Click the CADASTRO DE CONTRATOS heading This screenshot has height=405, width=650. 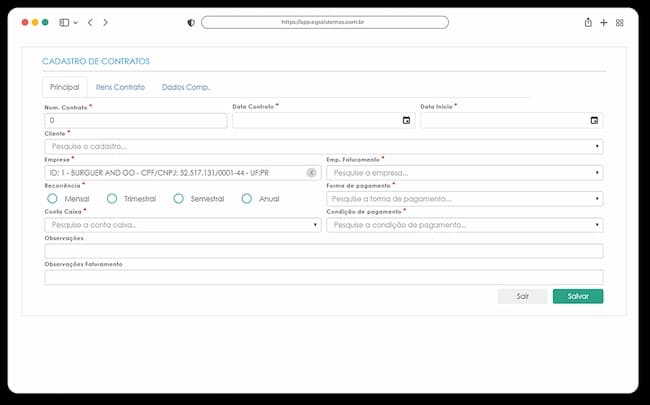96,61
